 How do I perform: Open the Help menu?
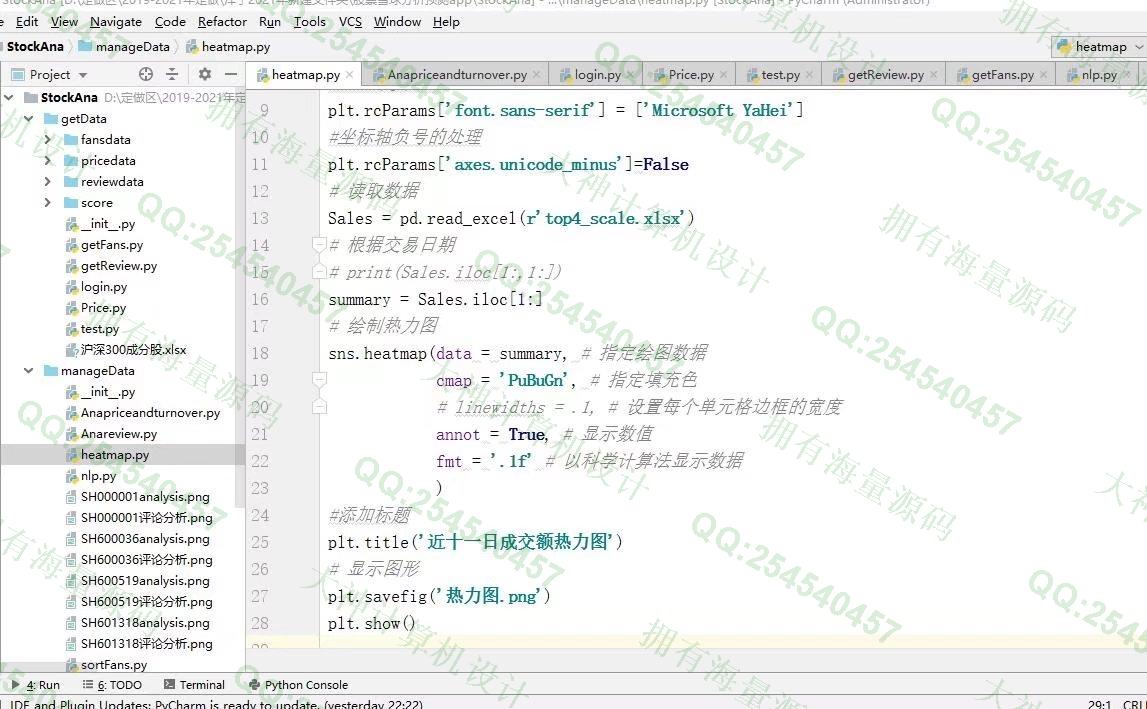click(446, 22)
